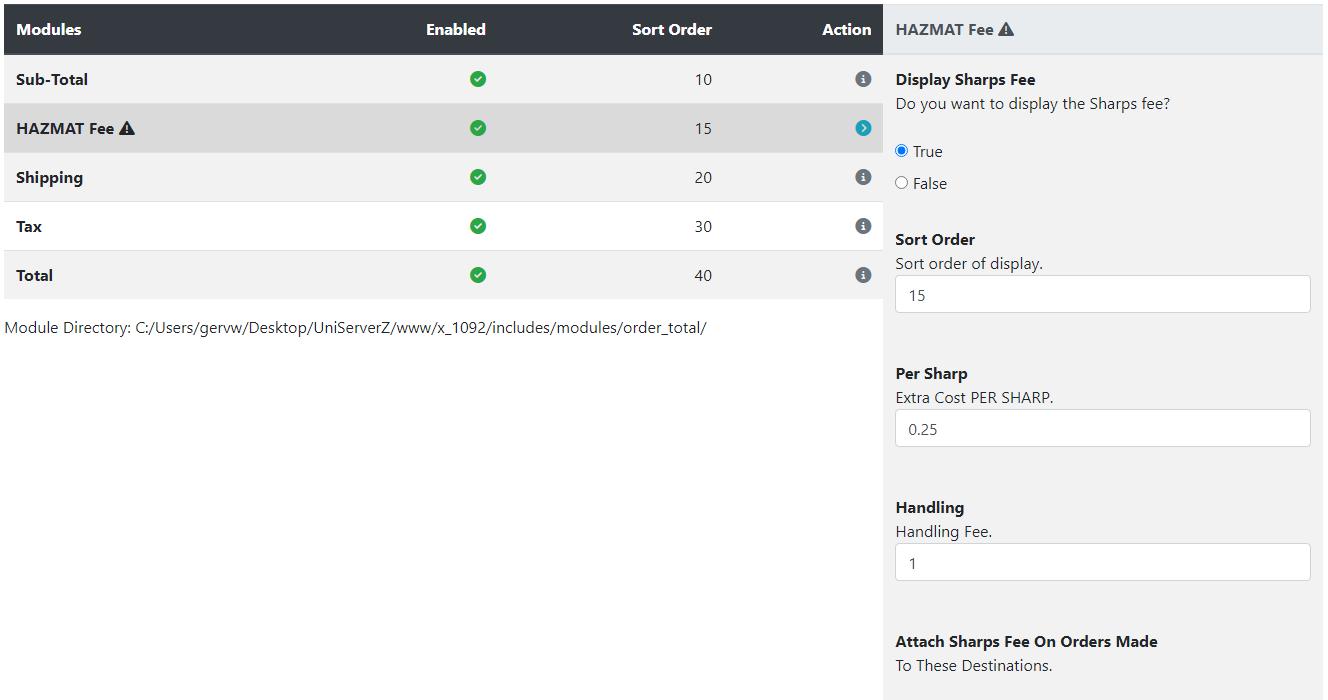The height and width of the screenshot is (700, 1328).
Task: Select True for Display Sharps Fee
Action: tap(902, 151)
